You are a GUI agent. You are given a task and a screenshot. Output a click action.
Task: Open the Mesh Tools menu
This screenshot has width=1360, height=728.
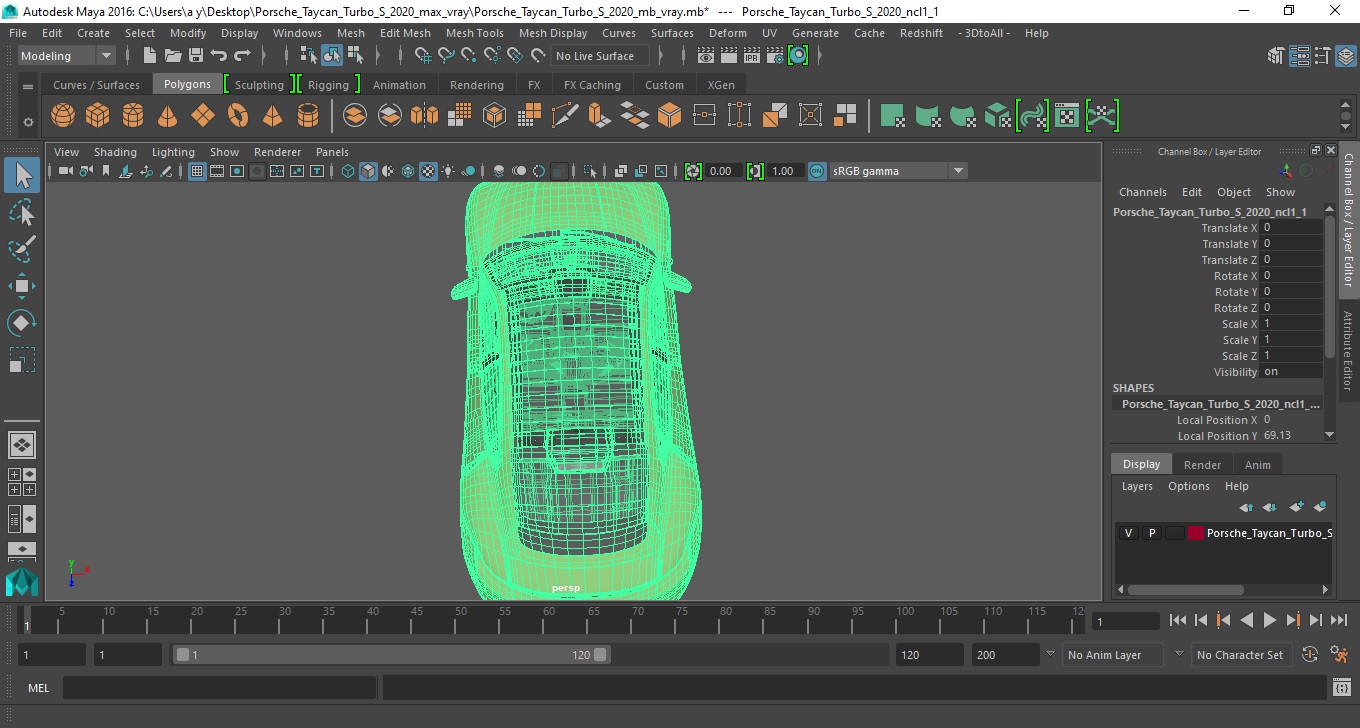(474, 33)
